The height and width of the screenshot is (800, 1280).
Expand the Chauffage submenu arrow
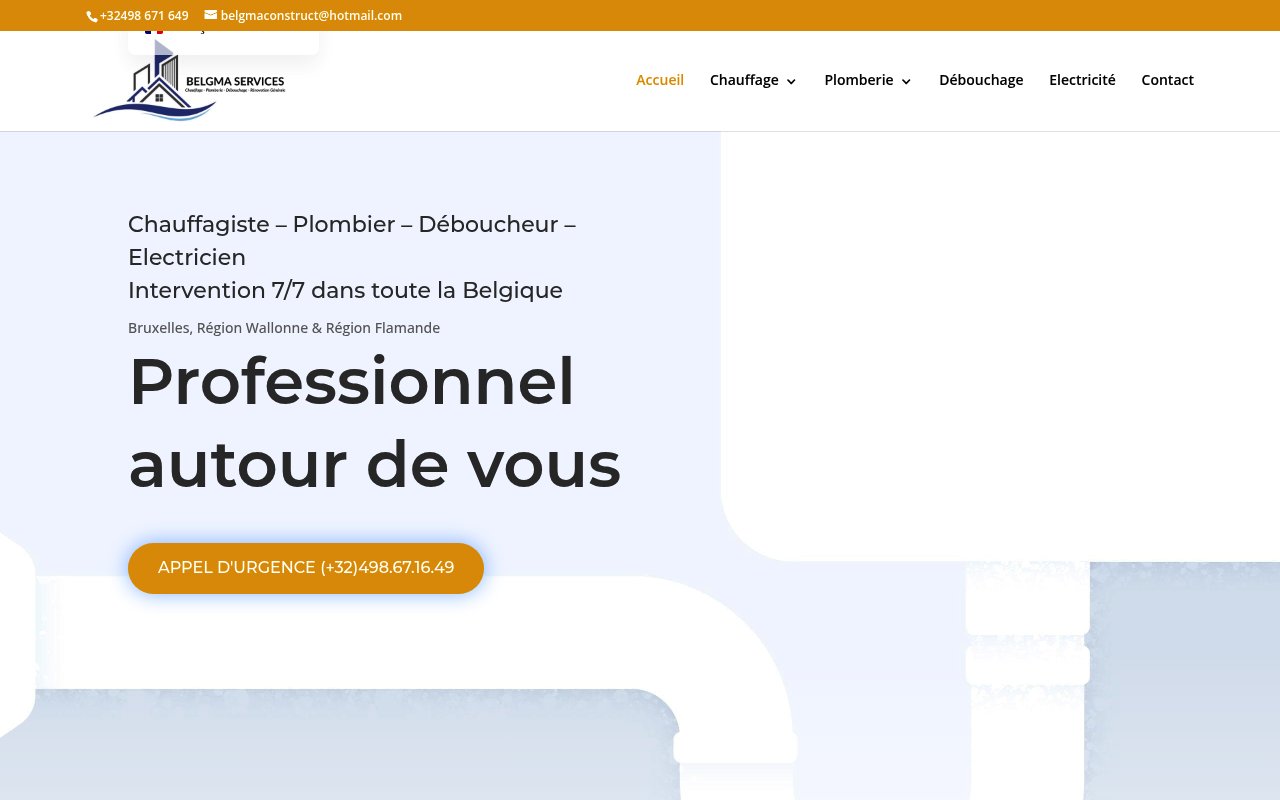791,82
